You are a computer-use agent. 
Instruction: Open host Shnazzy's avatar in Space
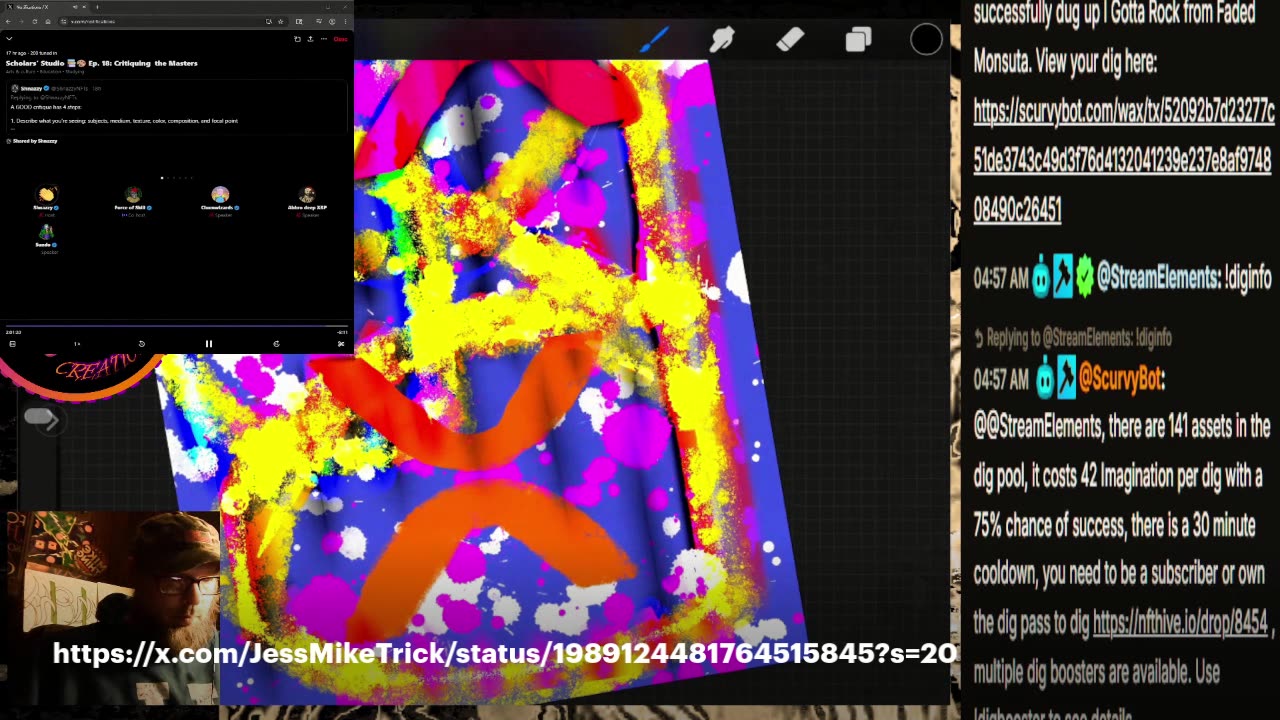pos(46,194)
